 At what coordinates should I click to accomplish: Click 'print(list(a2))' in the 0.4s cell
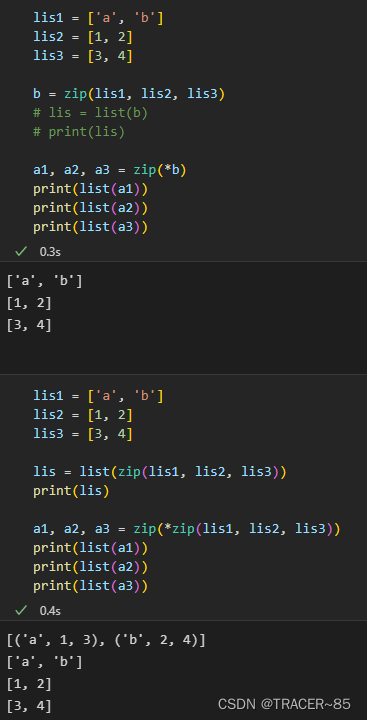[x=90, y=567]
